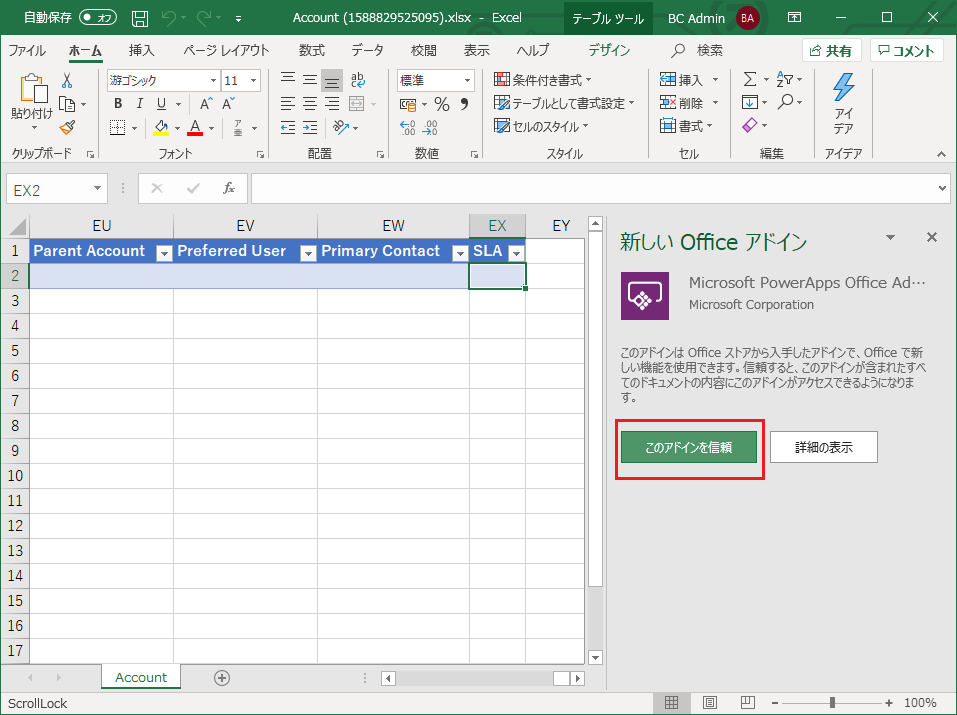The height and width of the screenshot is (715, 957).
Task: Toggle Bold formatting
Action: point(118,104)
